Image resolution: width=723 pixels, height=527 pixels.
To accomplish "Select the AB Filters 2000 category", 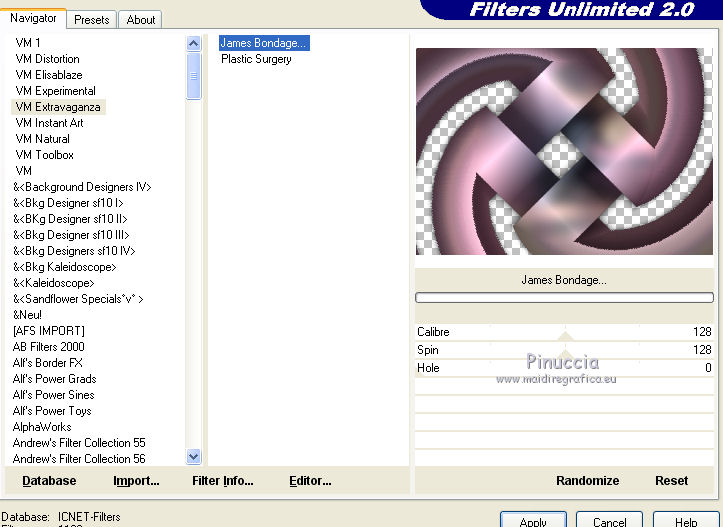I will [49, 347].
